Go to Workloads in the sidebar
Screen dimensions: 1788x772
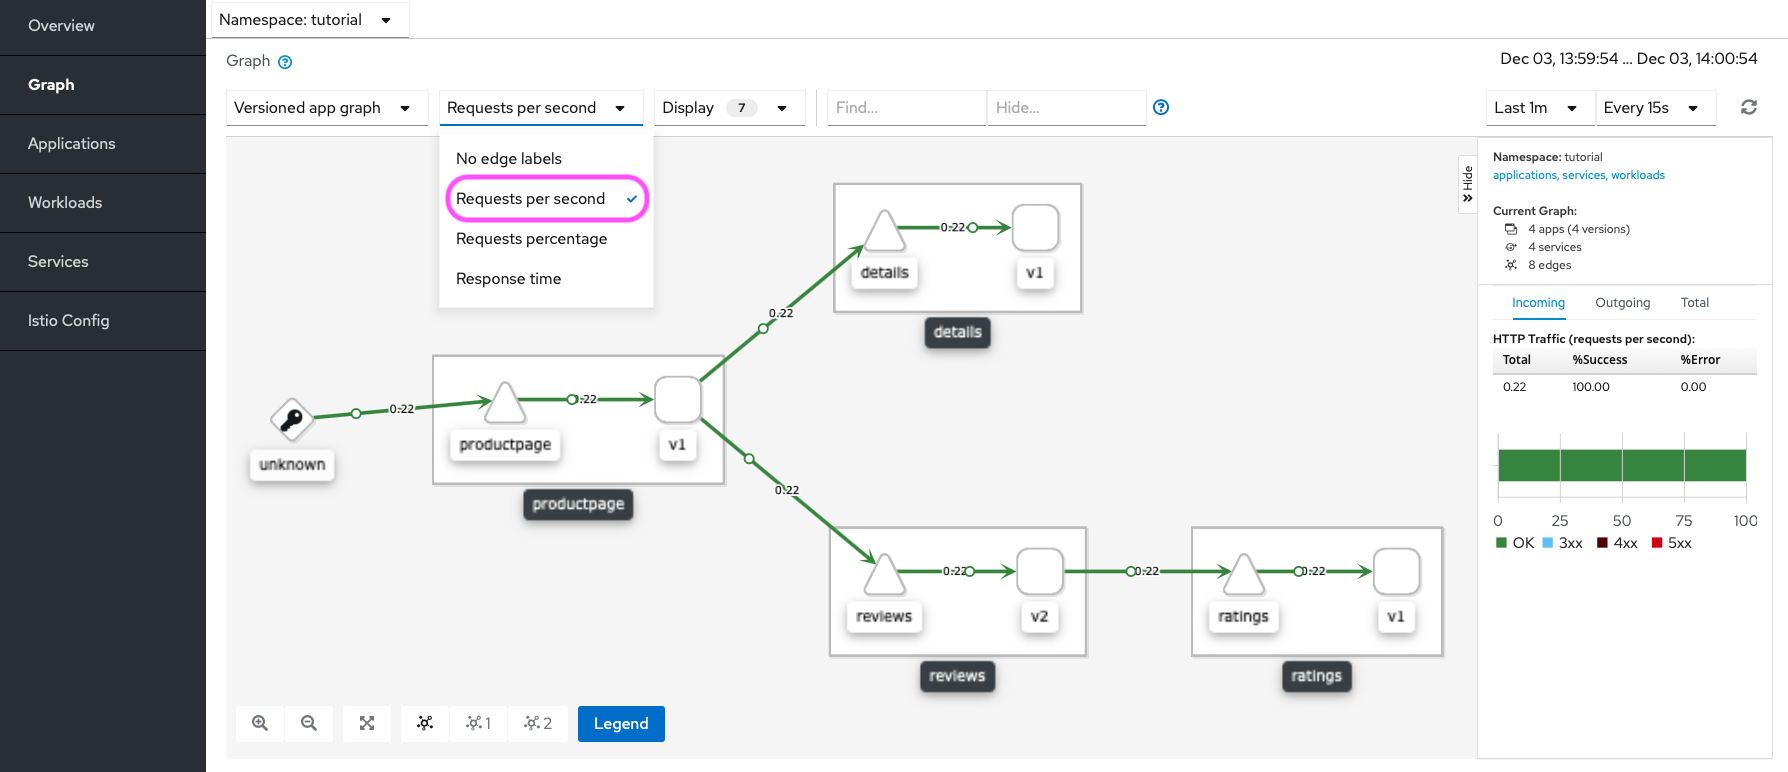(103, 203)
